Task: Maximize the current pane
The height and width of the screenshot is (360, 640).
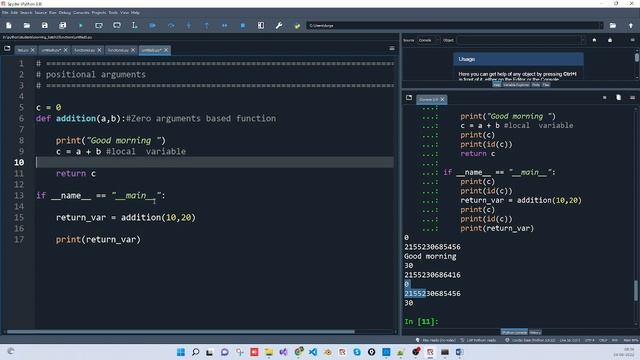Action: [261, 25]
